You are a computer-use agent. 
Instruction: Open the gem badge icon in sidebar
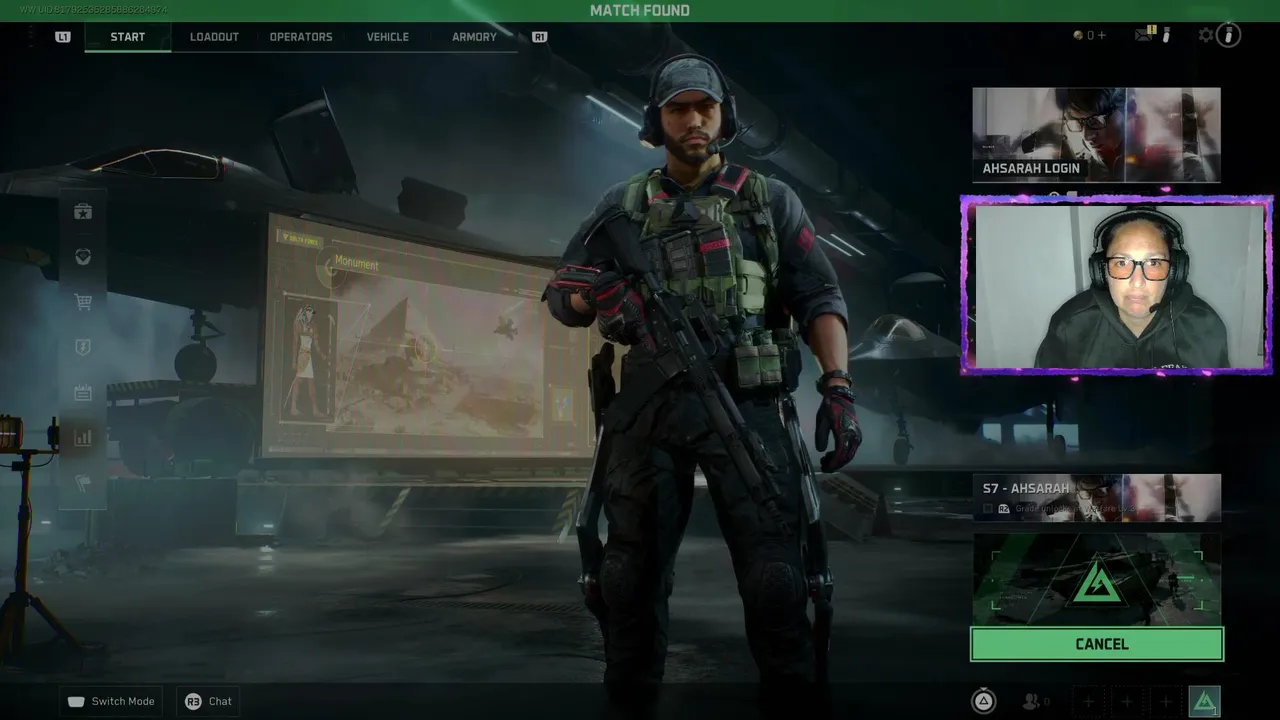click(83, 257)
